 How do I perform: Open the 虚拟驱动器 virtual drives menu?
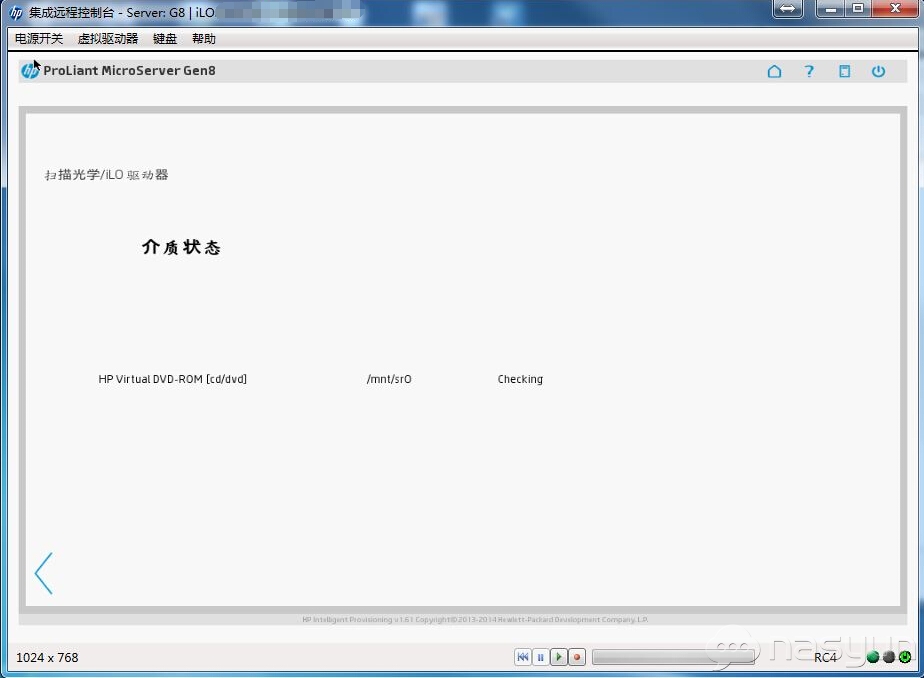[x=108, y=39]
